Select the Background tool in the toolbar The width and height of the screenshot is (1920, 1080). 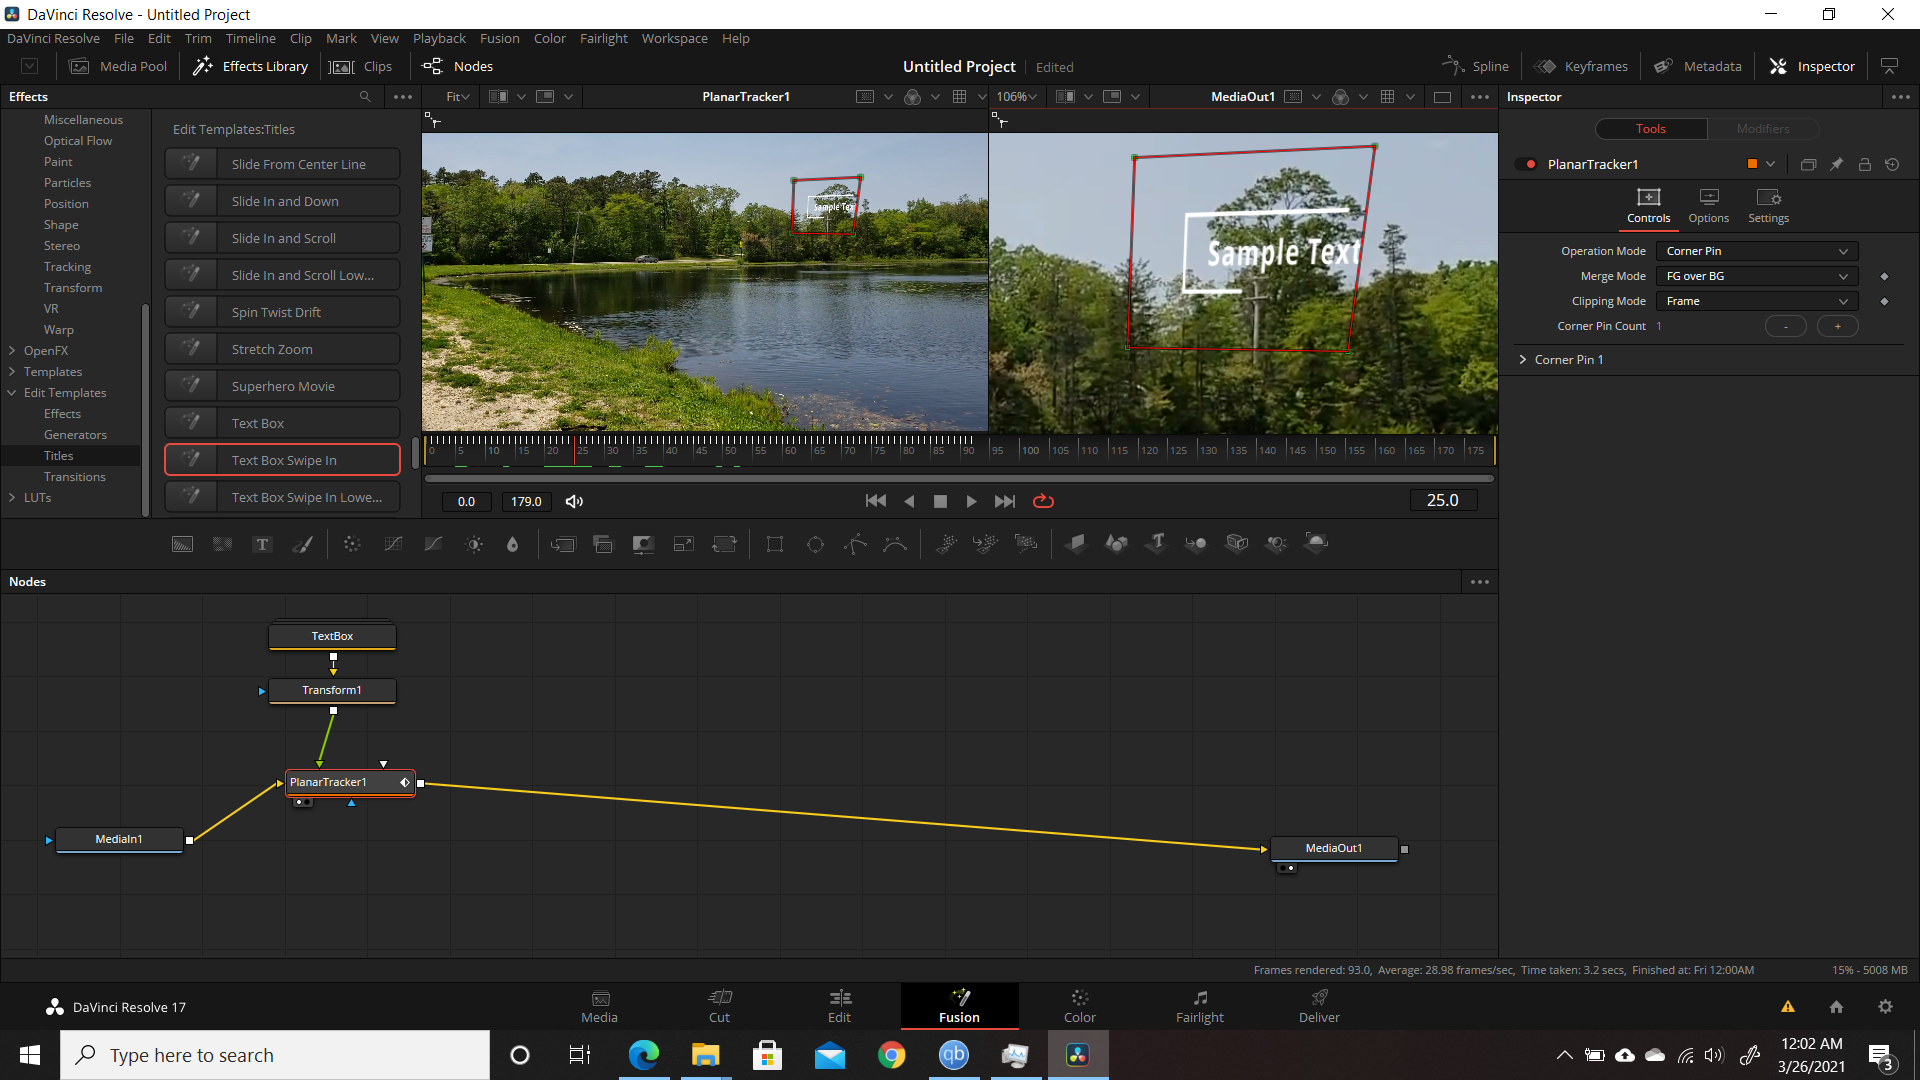pos(182,544)
